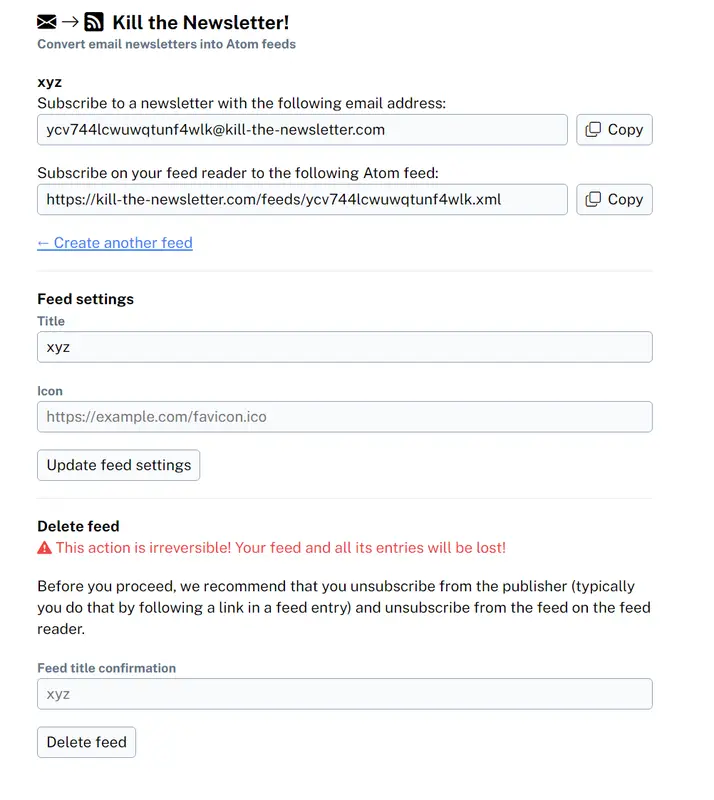The height and width of the screenshot is (800, 714).
Task: Click the RSS feed icon in the header
Action: point(94,22)
